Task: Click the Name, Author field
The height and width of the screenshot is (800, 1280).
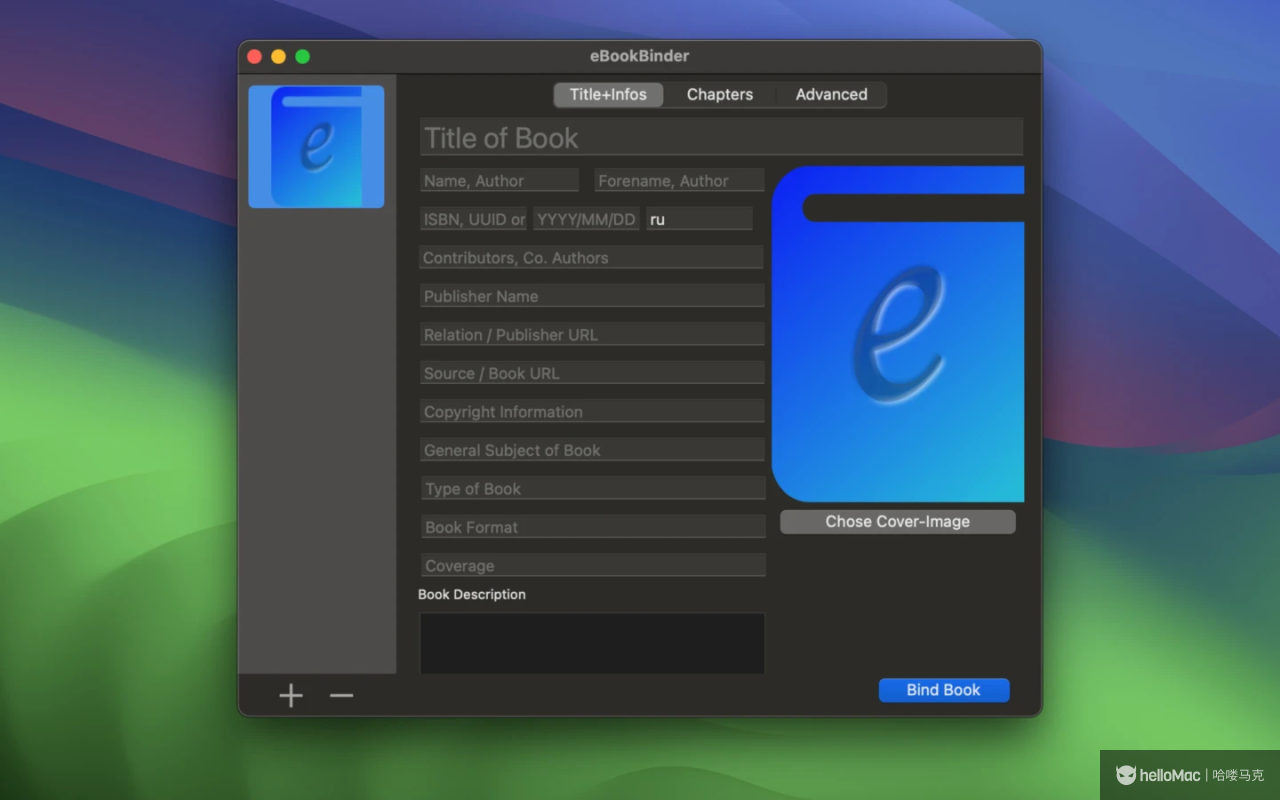Action: [x=499, y=180]
